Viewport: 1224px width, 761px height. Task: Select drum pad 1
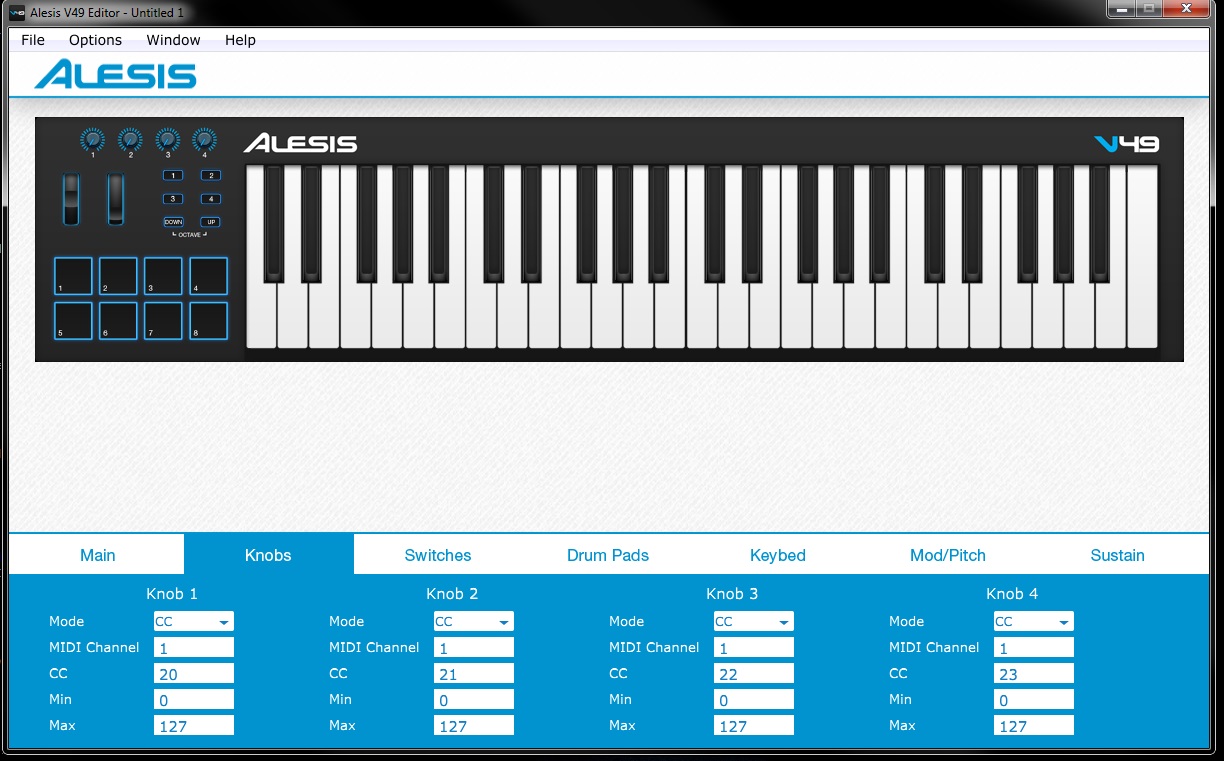click(73, 276)
